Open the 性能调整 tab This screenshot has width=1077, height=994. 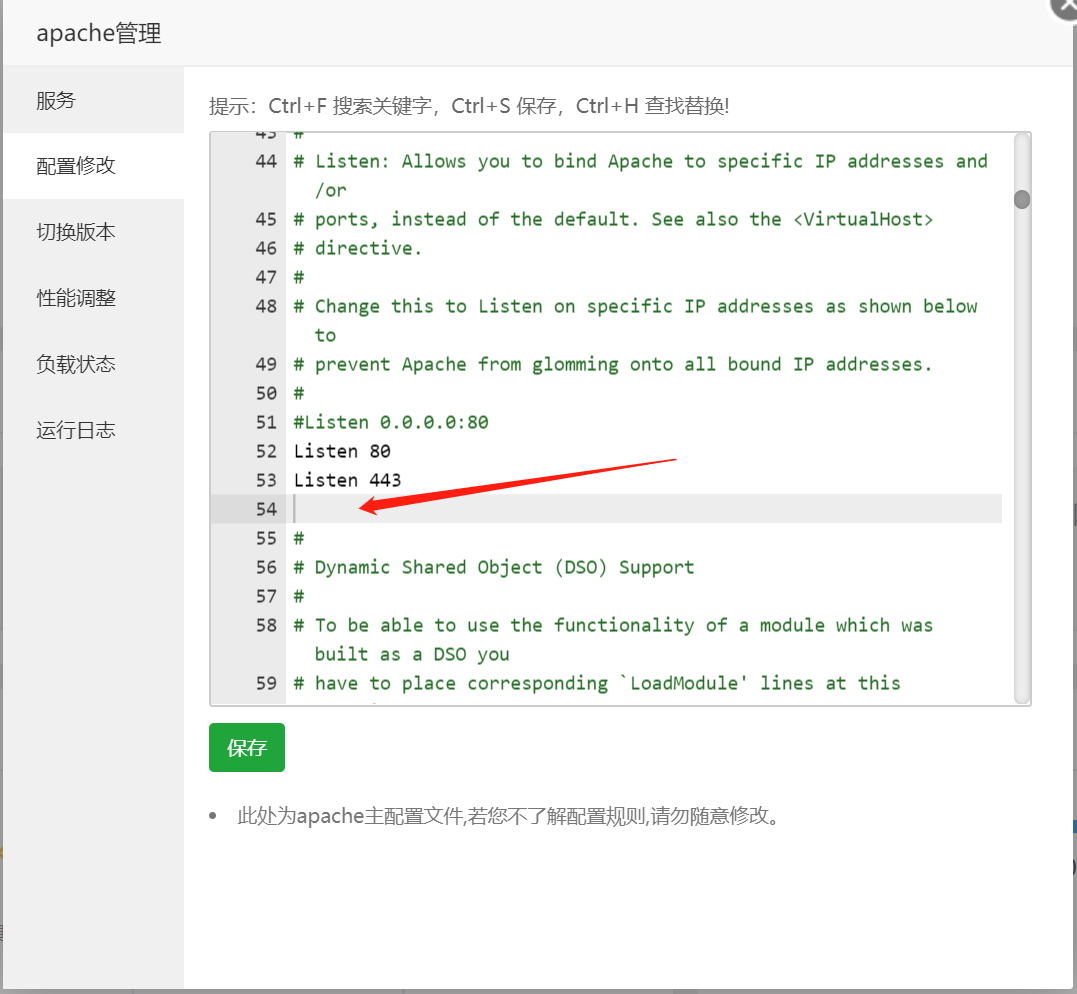coord(93,298)
